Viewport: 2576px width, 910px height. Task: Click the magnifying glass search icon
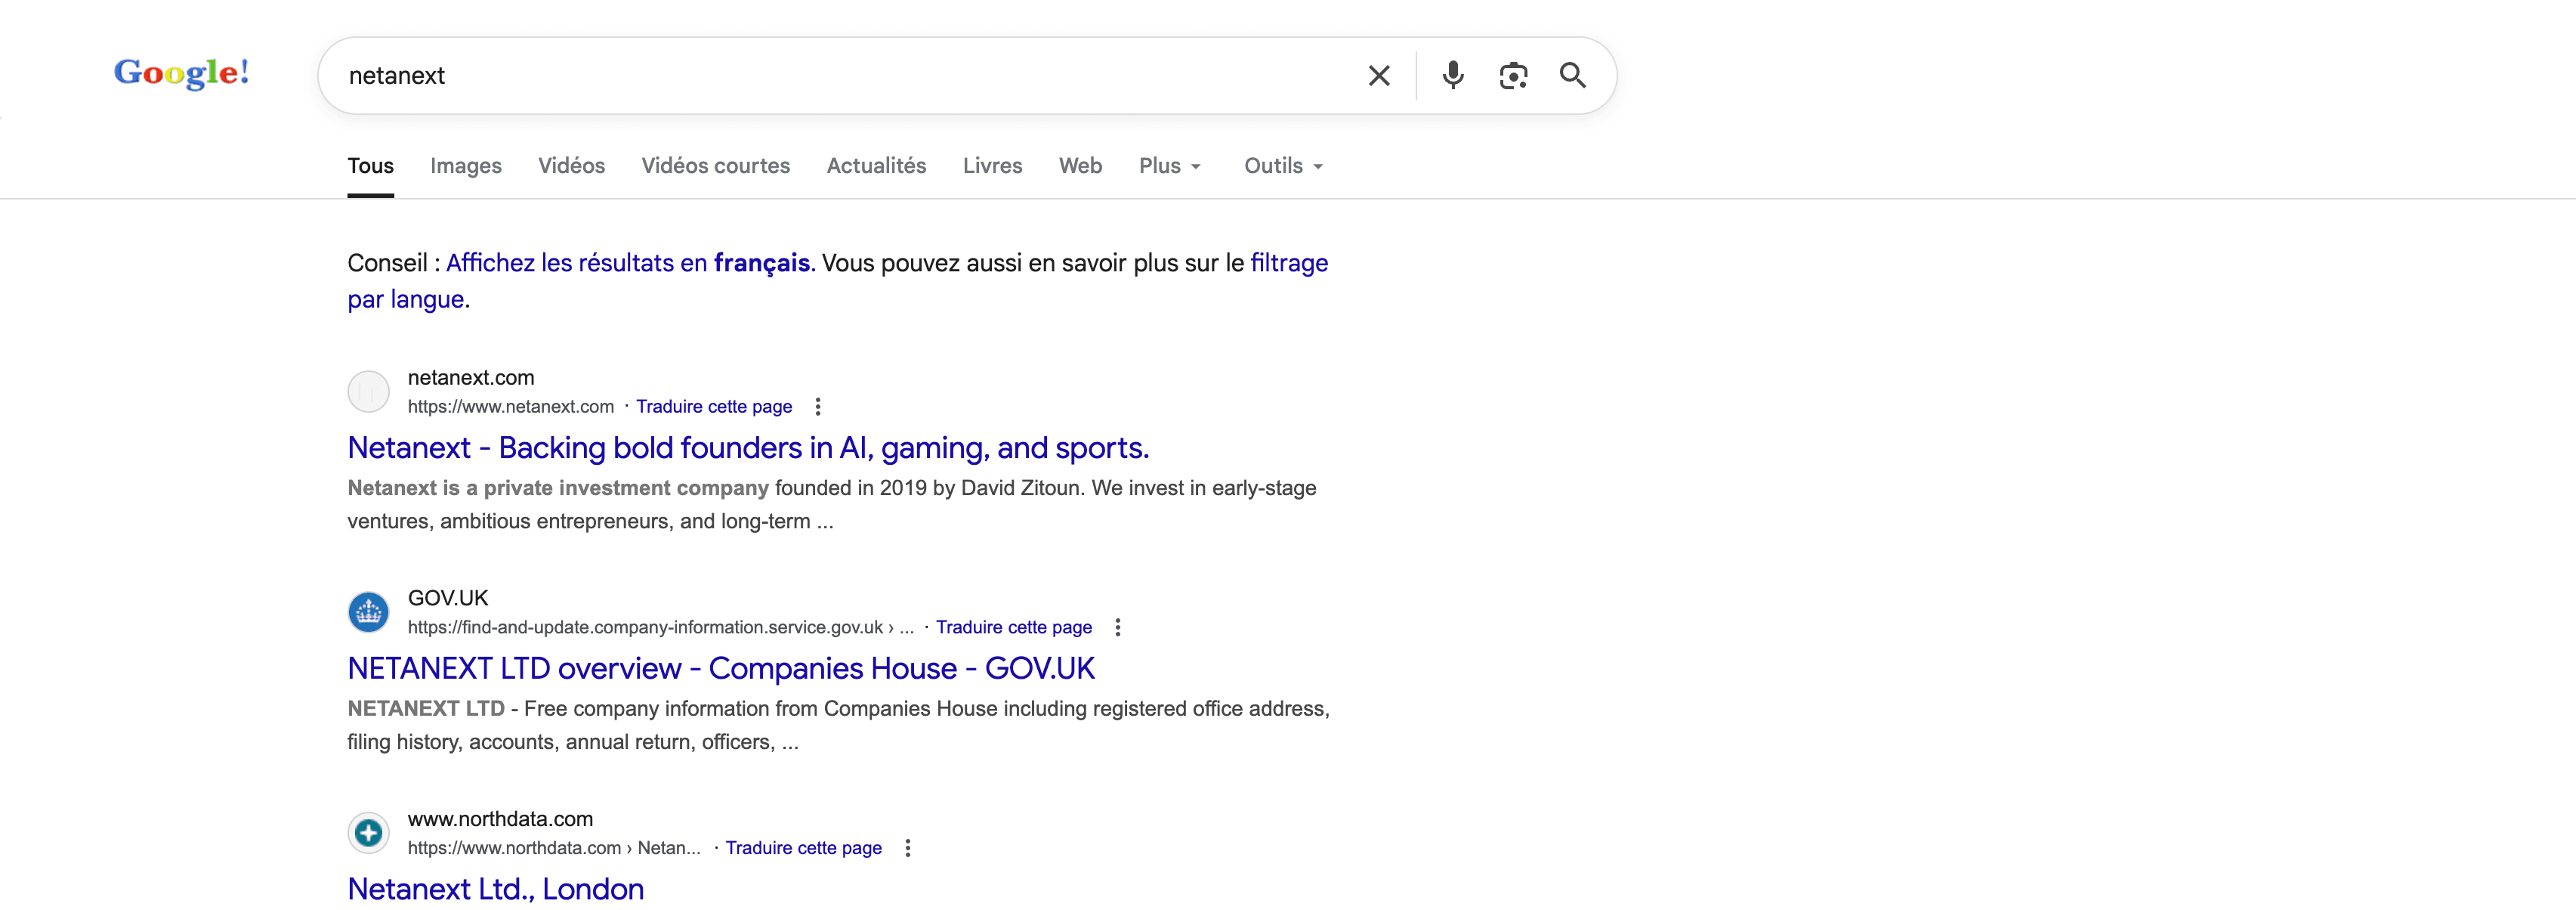[1572, 76]
